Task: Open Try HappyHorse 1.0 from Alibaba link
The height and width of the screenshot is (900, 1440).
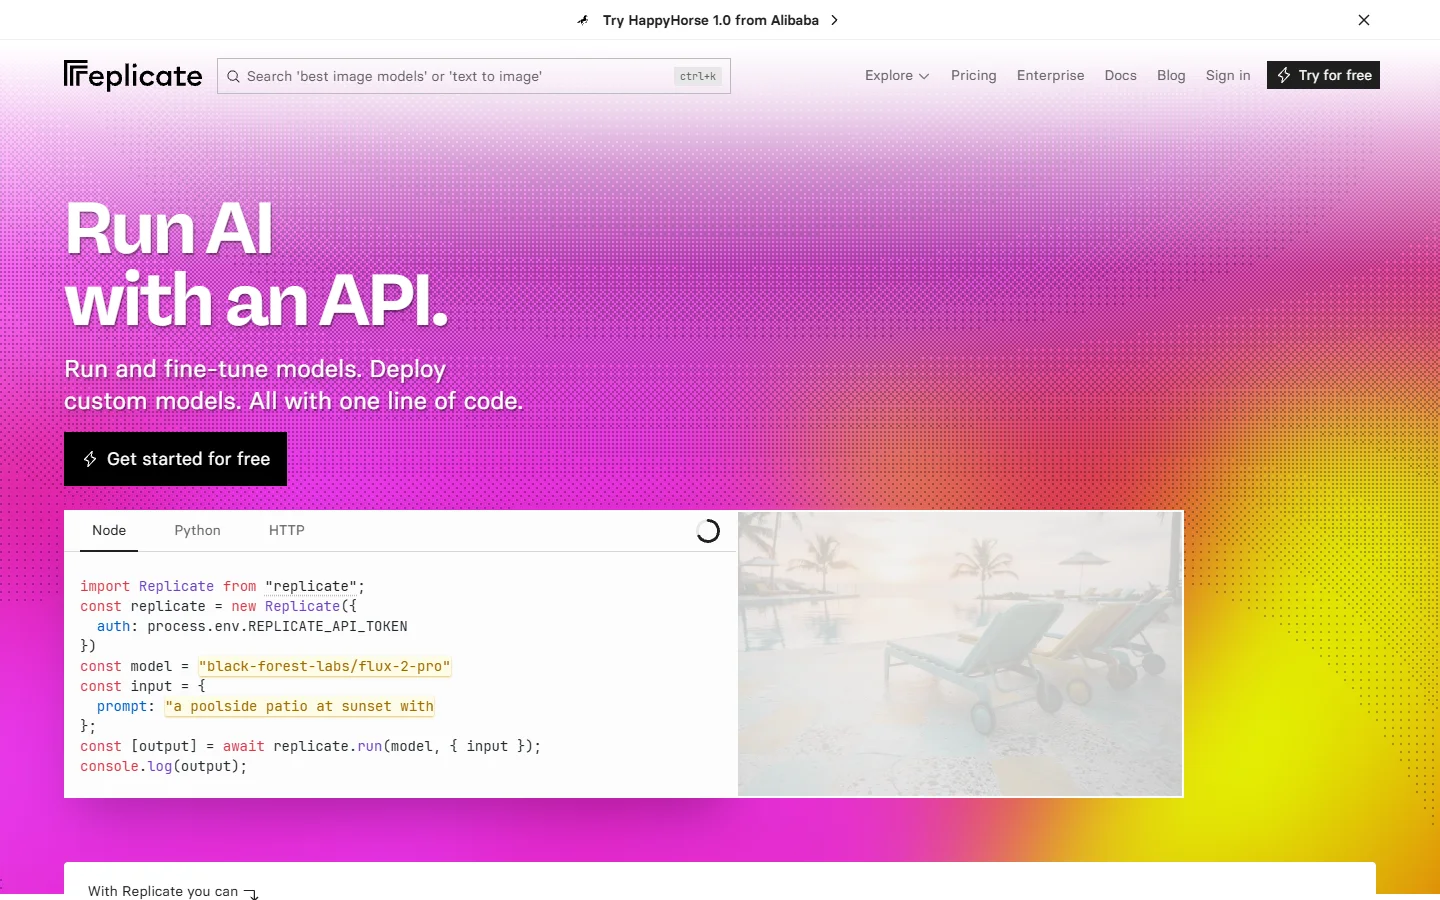Action: [x=711, y=20]
